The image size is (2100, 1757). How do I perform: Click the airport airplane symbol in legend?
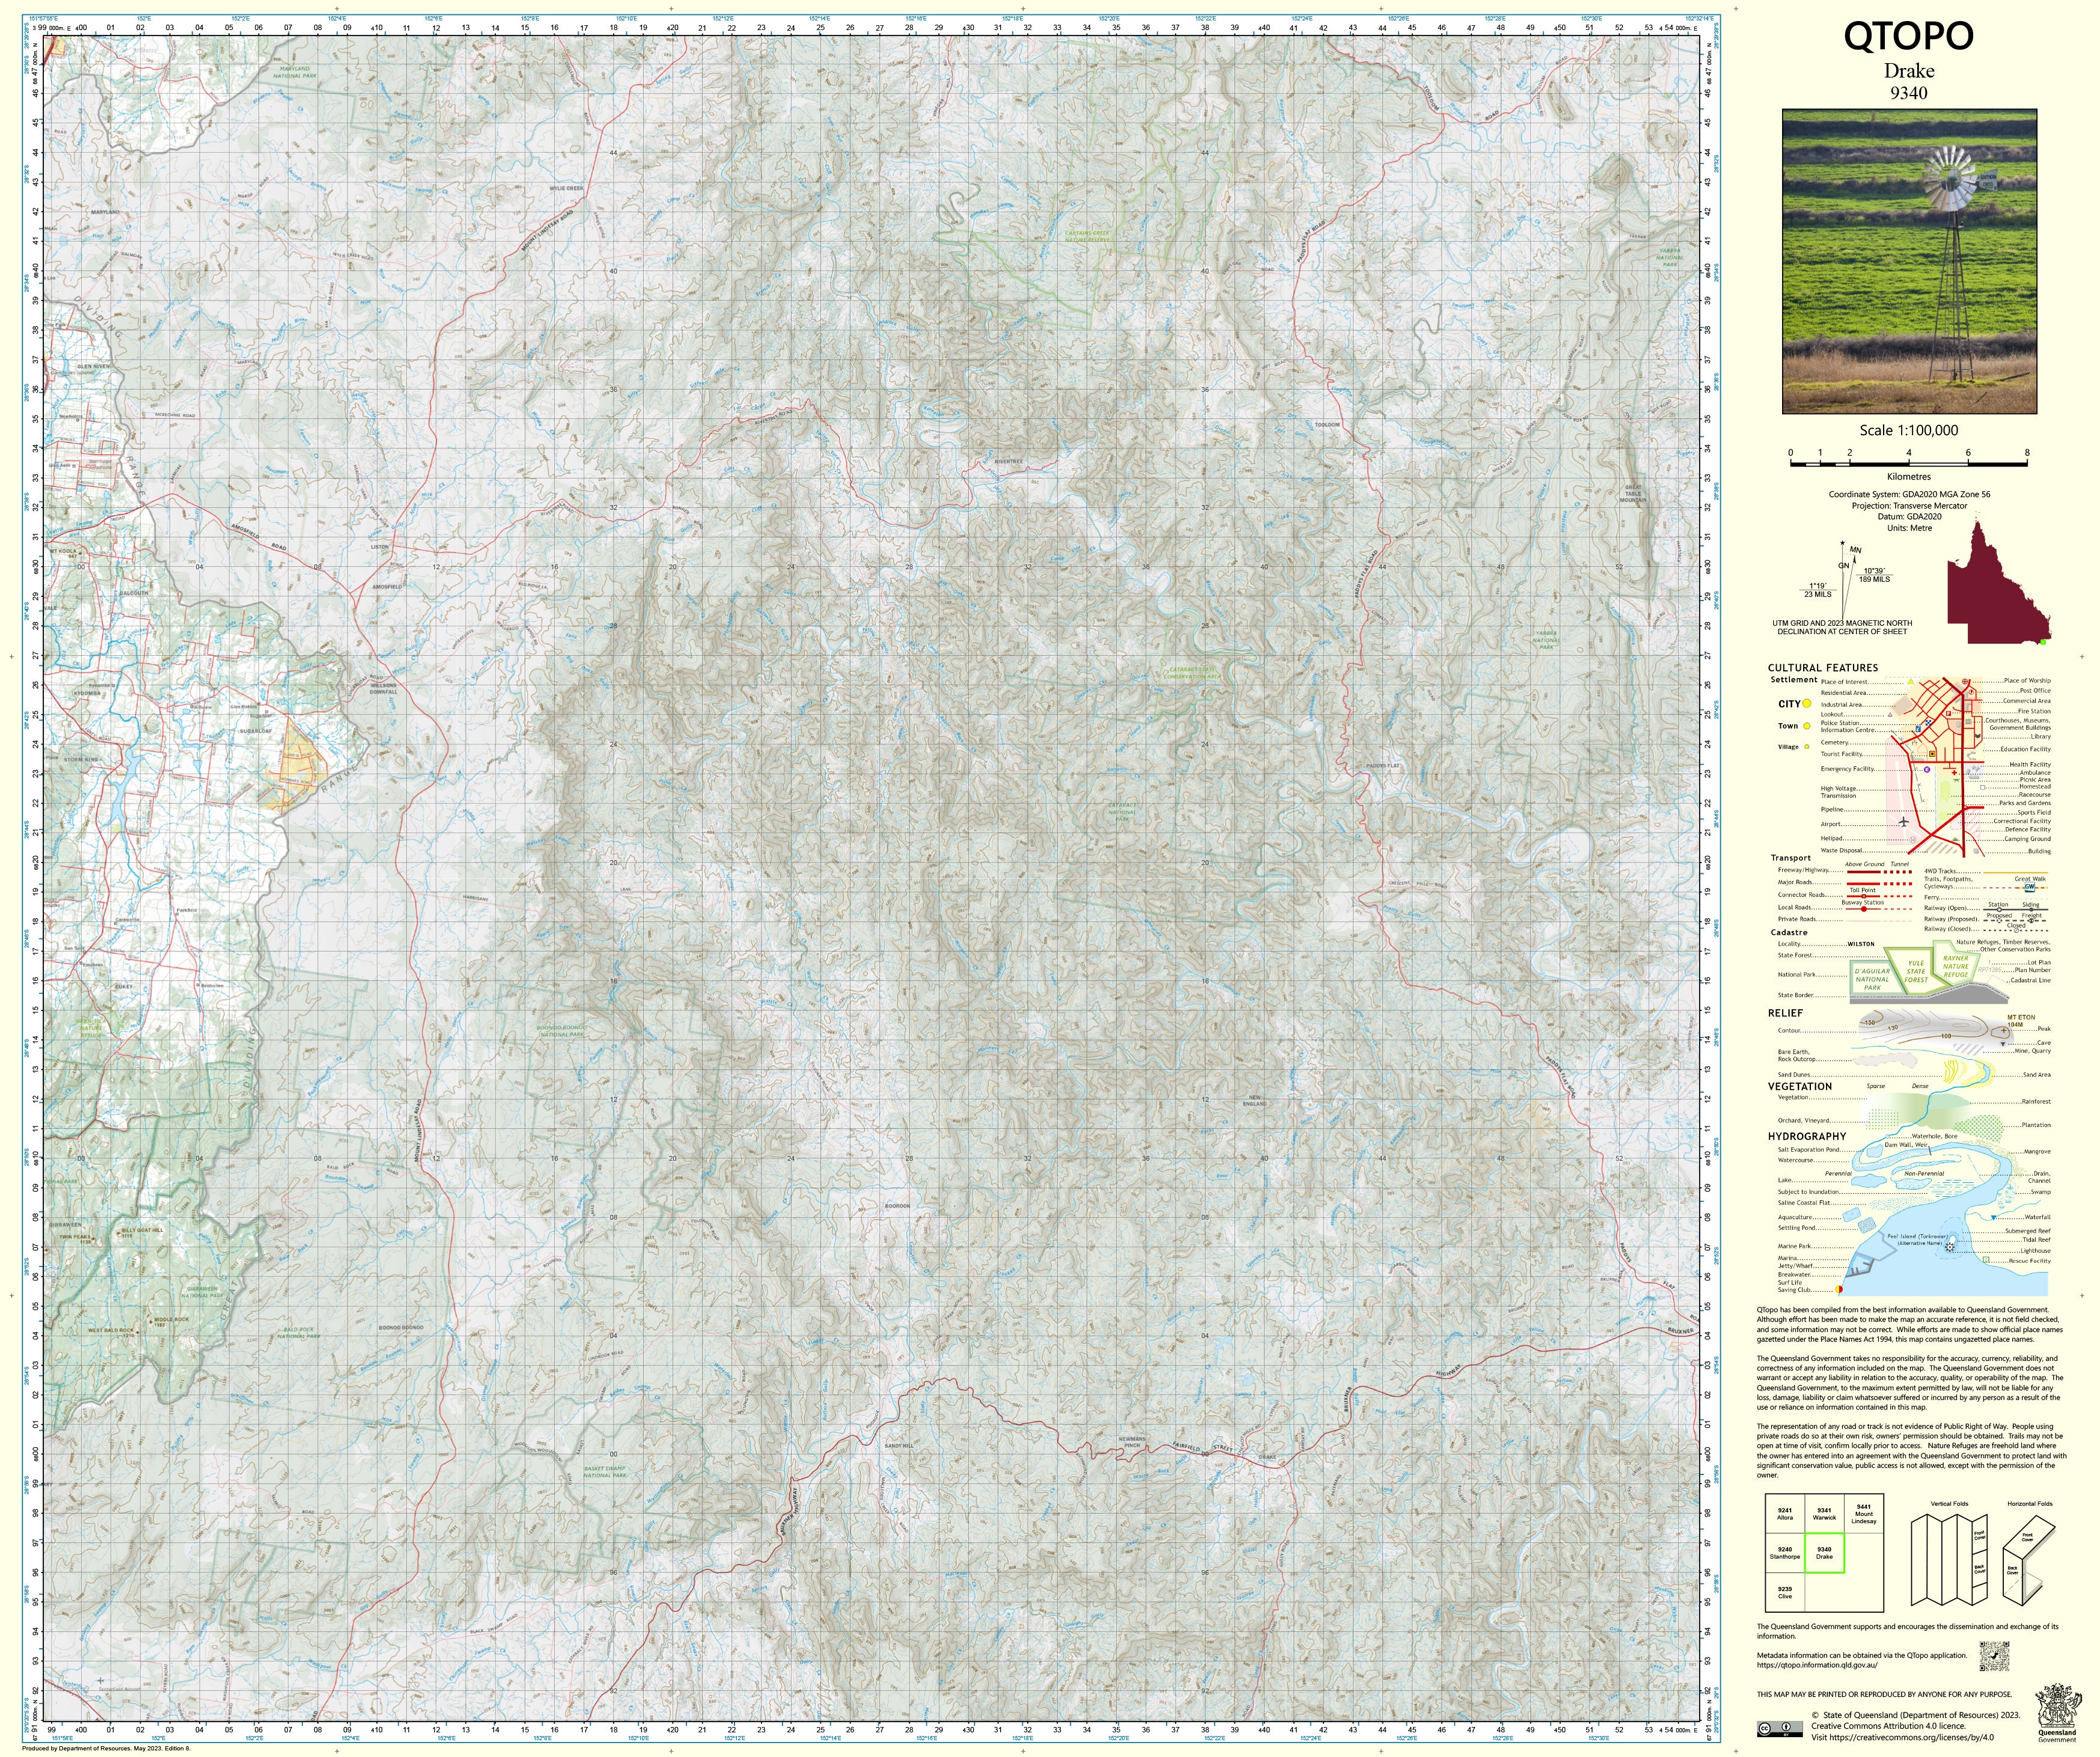[x=1904, y=822]
